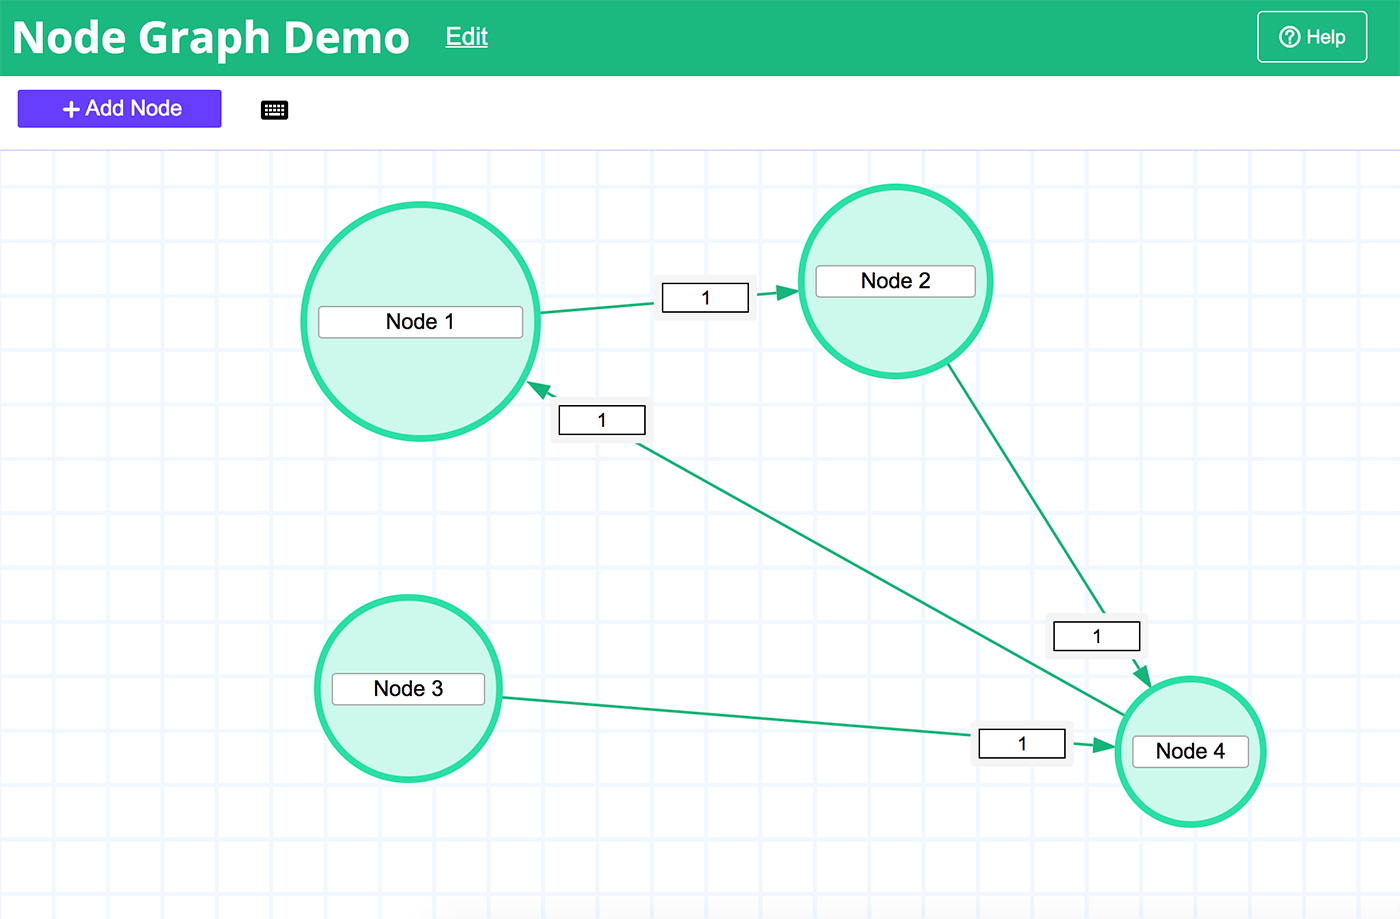Select the Node 2 label field
This screenshot has width=1400, height=919.
tap(896, 281)
